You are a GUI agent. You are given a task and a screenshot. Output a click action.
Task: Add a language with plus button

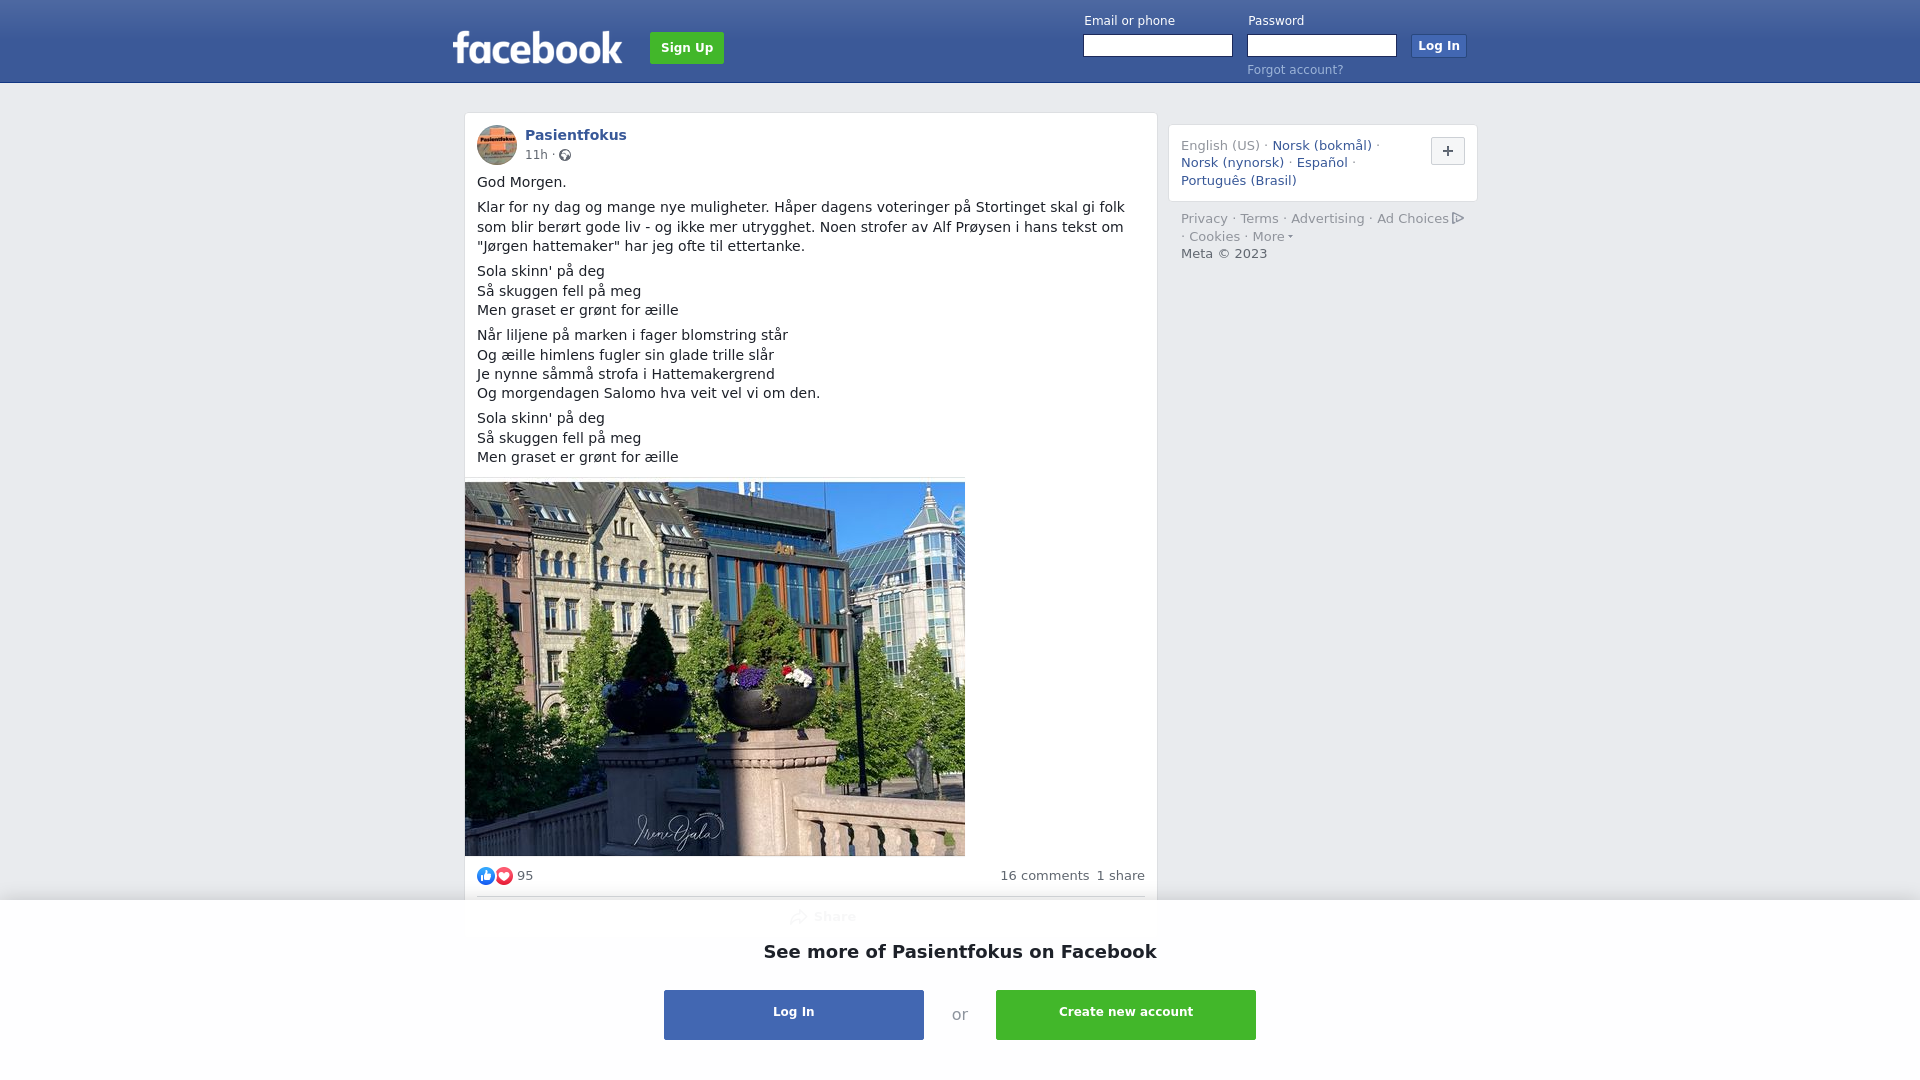pos(1448,151)
